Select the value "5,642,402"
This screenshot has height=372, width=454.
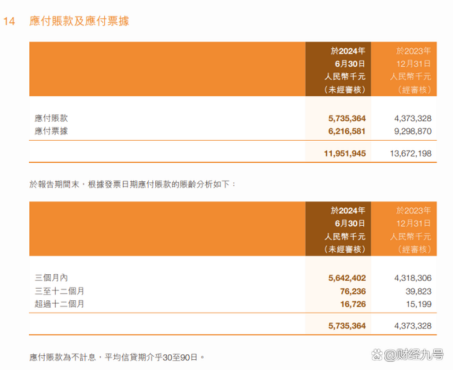(347, 278)
